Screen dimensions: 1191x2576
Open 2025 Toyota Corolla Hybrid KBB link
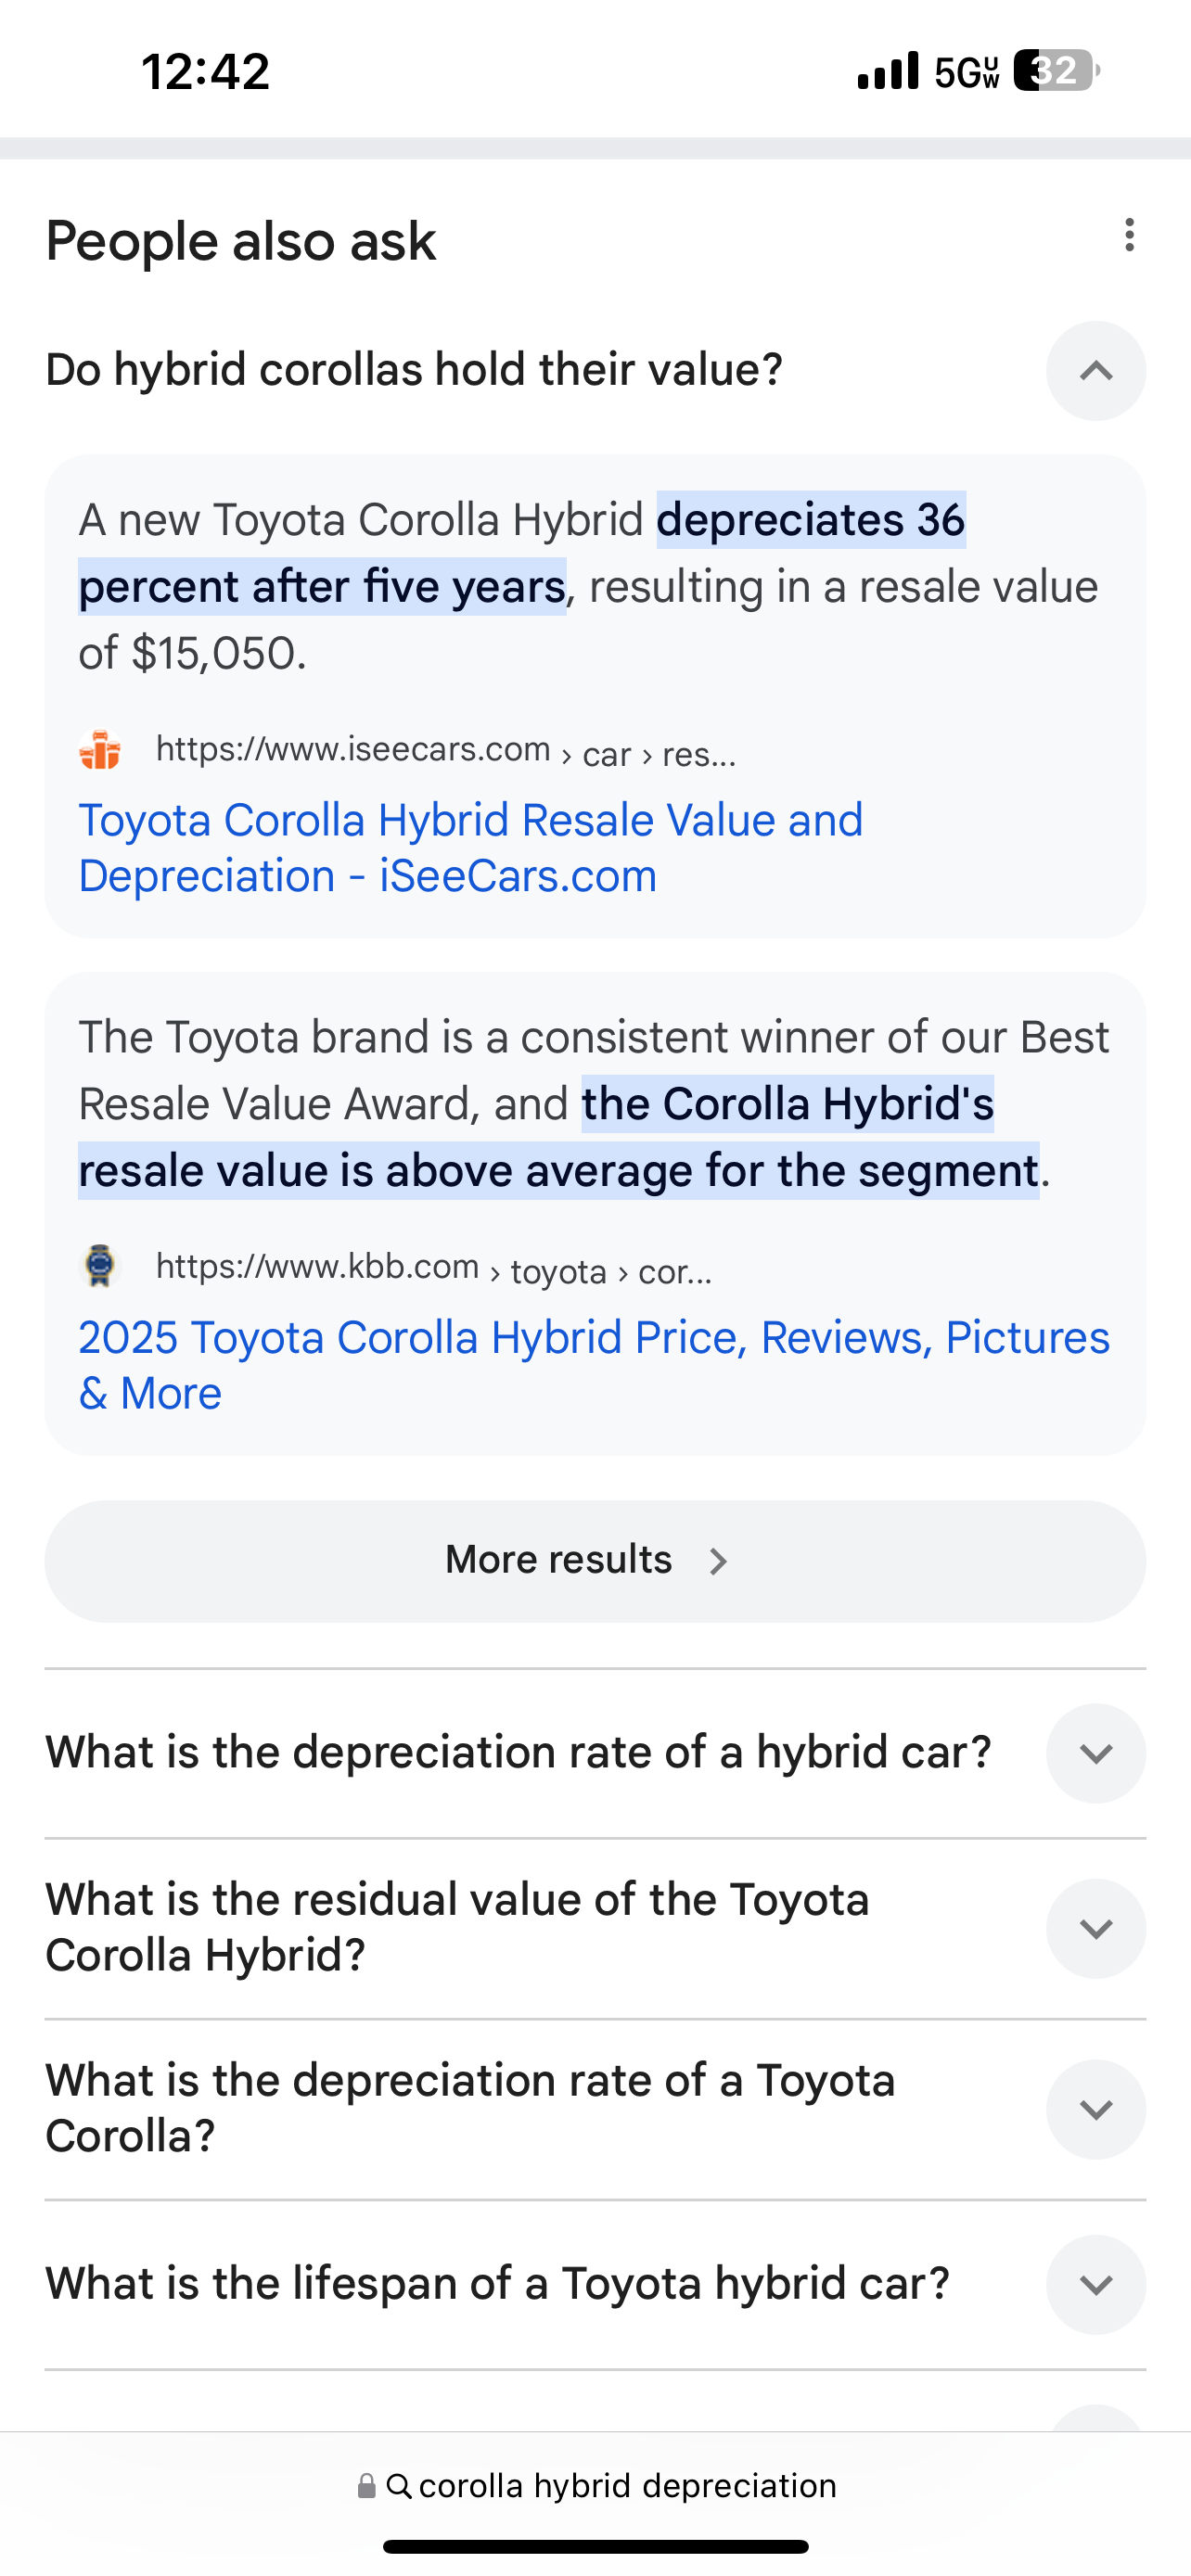pyautogui.click(x=594, y=1365)
